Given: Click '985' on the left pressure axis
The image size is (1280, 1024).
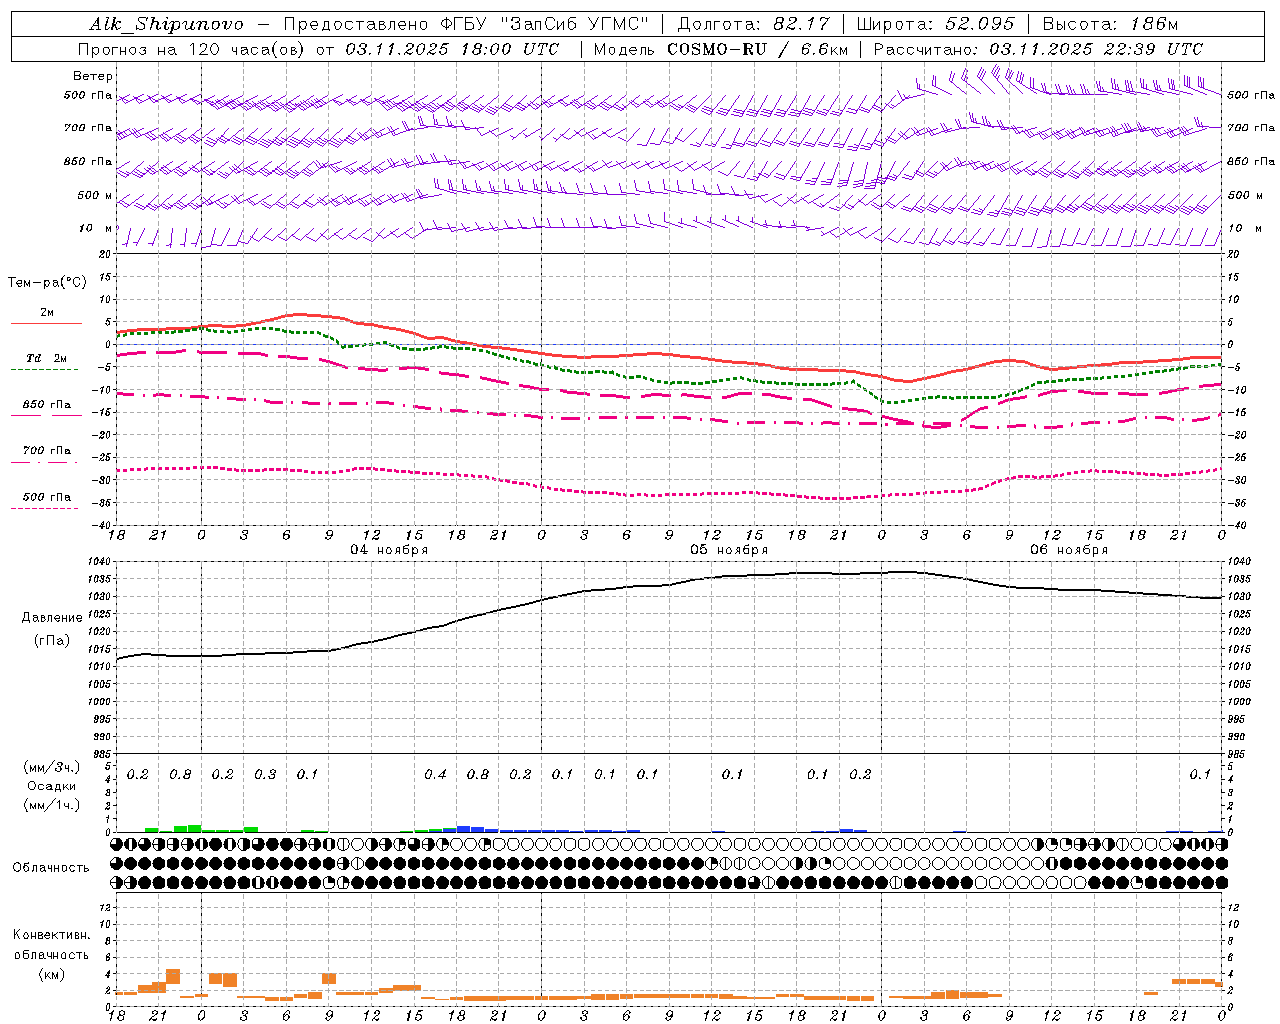Looking at the screenshot, I should (x=104, y=754).
